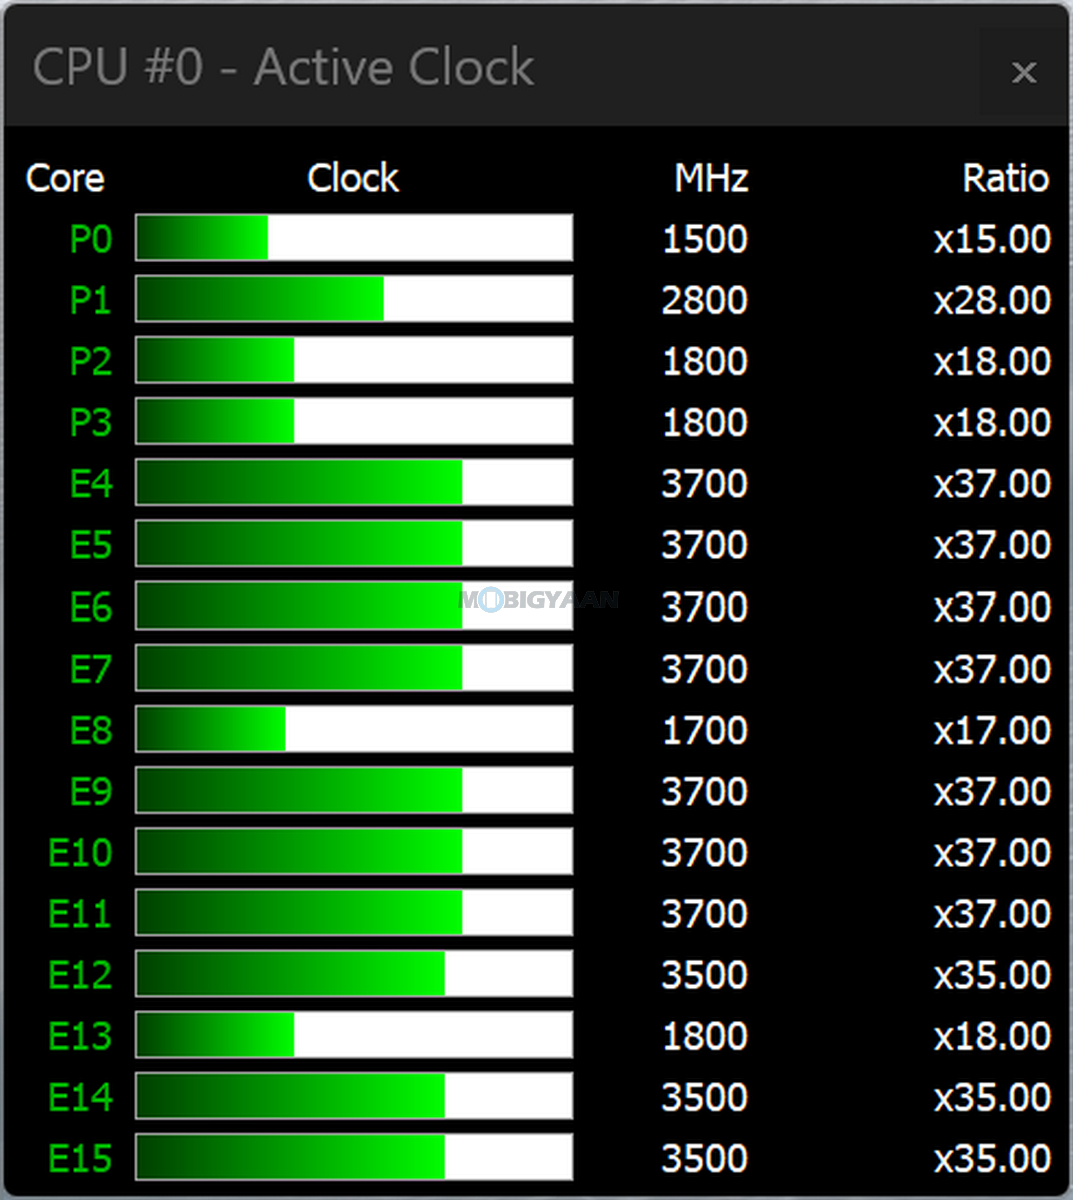Click the x18.00 ratio for E13
The height and width of the screenshot is (1200, 1073).
pos(992,1036)
